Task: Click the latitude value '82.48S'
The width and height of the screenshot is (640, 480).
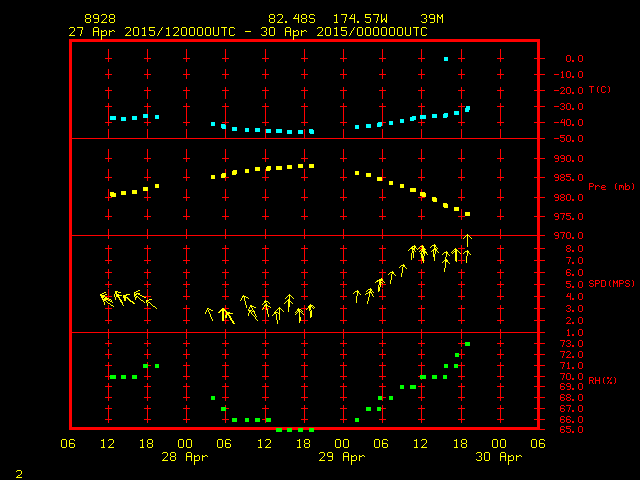Action: click(292, 19)
